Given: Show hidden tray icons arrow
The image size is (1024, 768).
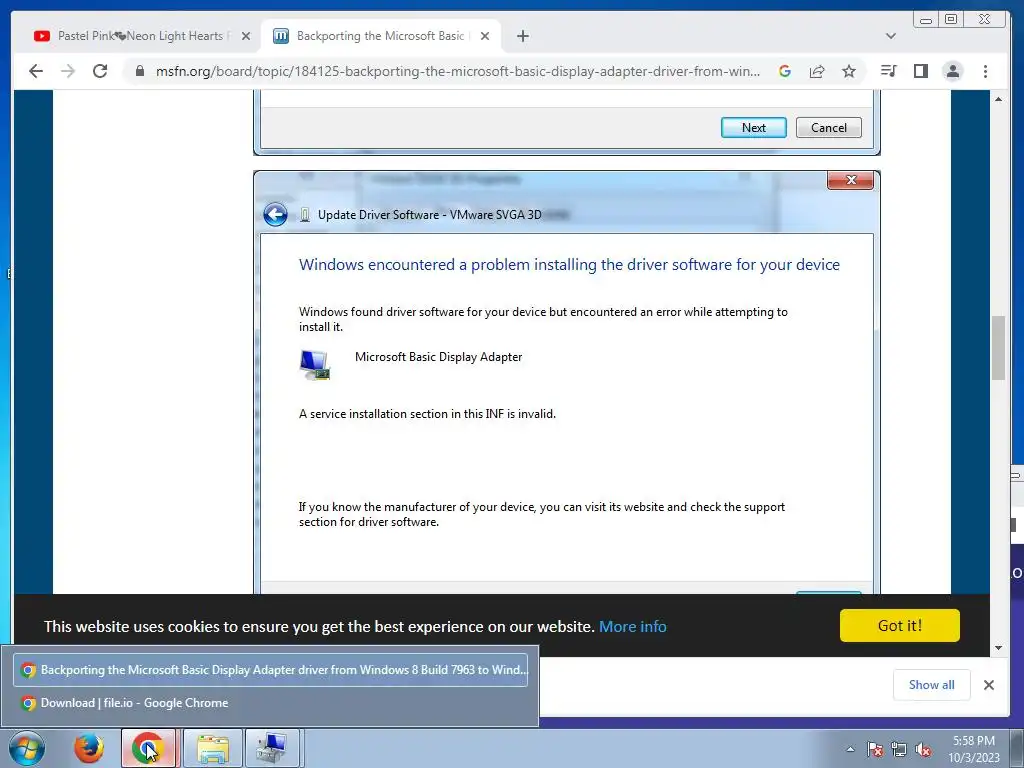Looking at the screenshot, I should (850, 749).
